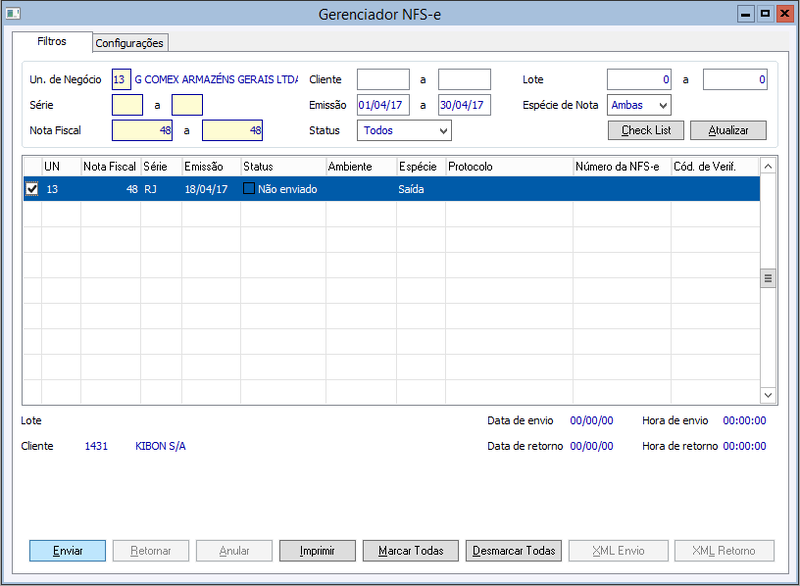Click the Imprimir button

click(x=317, y=551)
